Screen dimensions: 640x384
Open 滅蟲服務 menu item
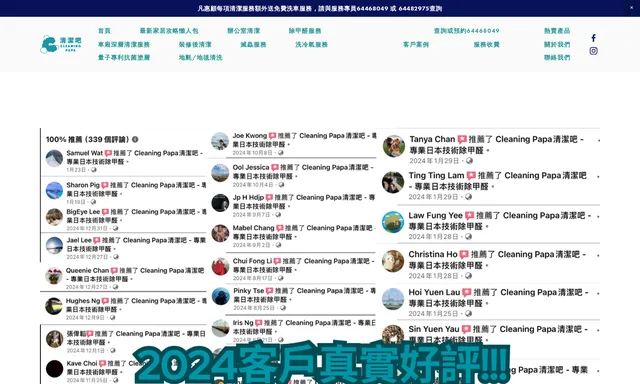tap(253, 44)
